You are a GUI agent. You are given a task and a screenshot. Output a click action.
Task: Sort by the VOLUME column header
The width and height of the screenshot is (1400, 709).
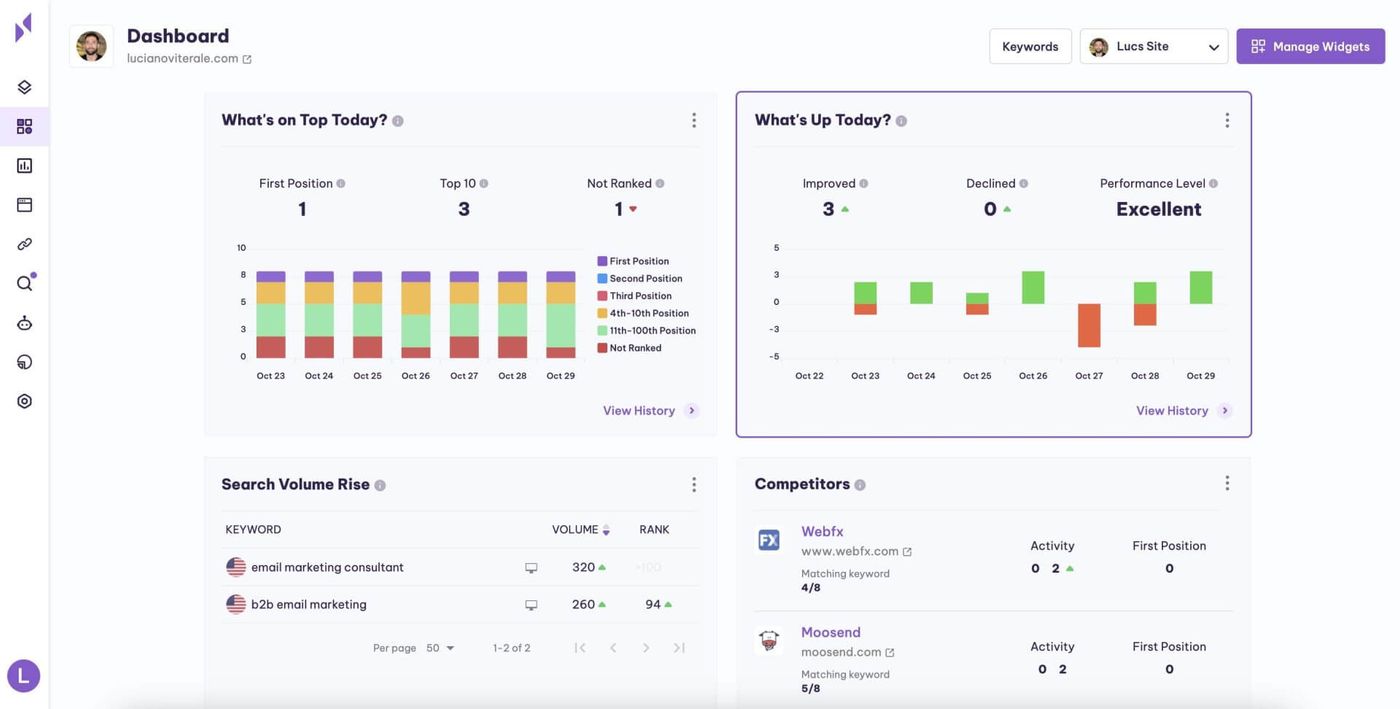[x=580, y=530]
